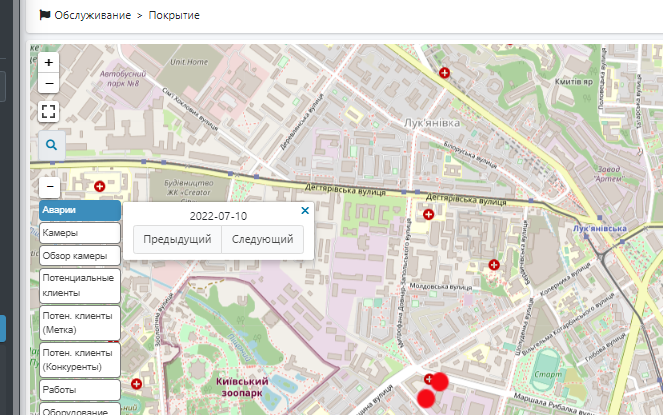
Task: Toggle the Обзор камеры layer
Action: (80, 255)
